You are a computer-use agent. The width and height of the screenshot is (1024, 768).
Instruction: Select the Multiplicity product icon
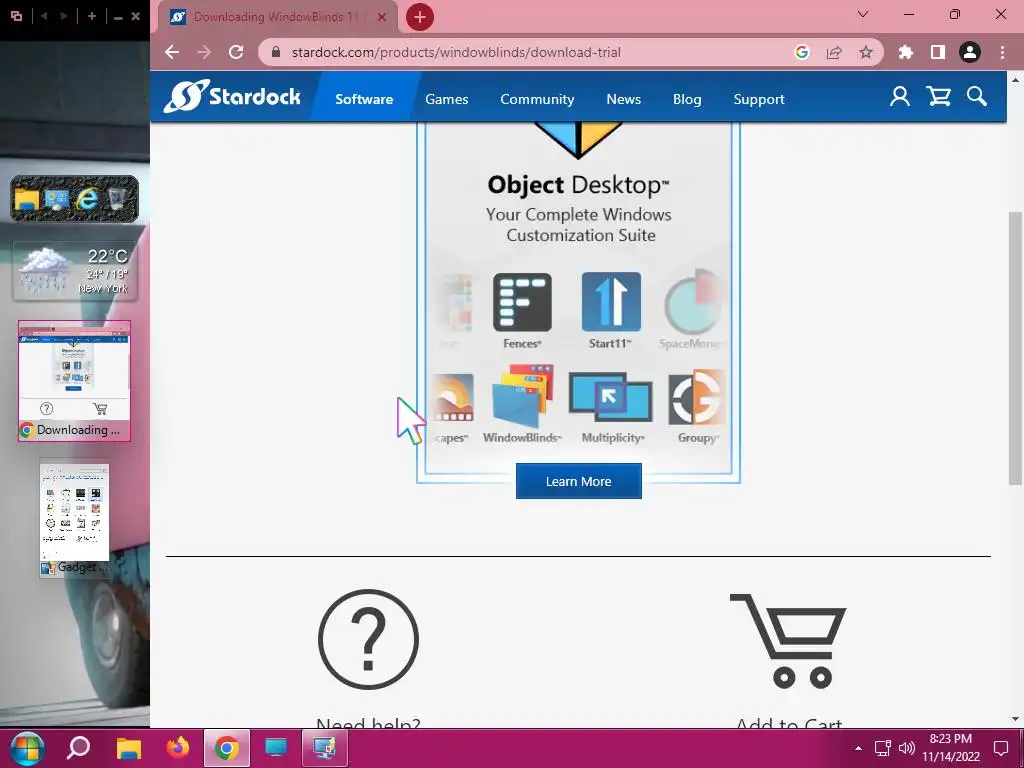pyautogui.click(x=611, y=396)
